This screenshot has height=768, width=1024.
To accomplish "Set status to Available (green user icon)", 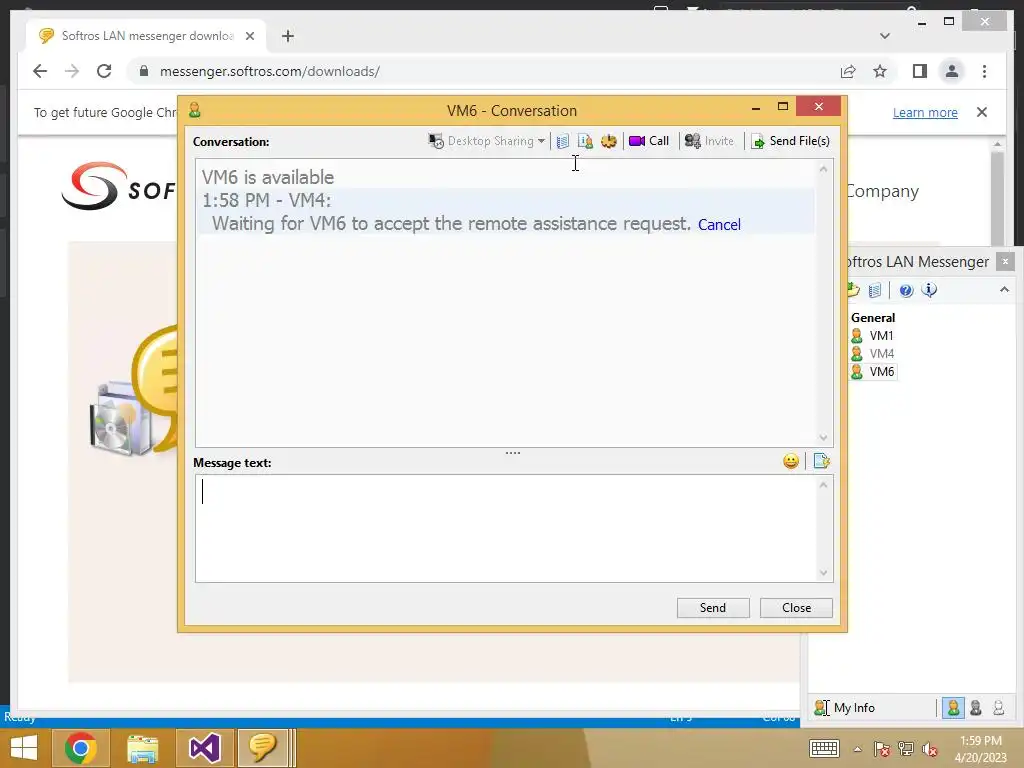I will [x=953, y=708].
